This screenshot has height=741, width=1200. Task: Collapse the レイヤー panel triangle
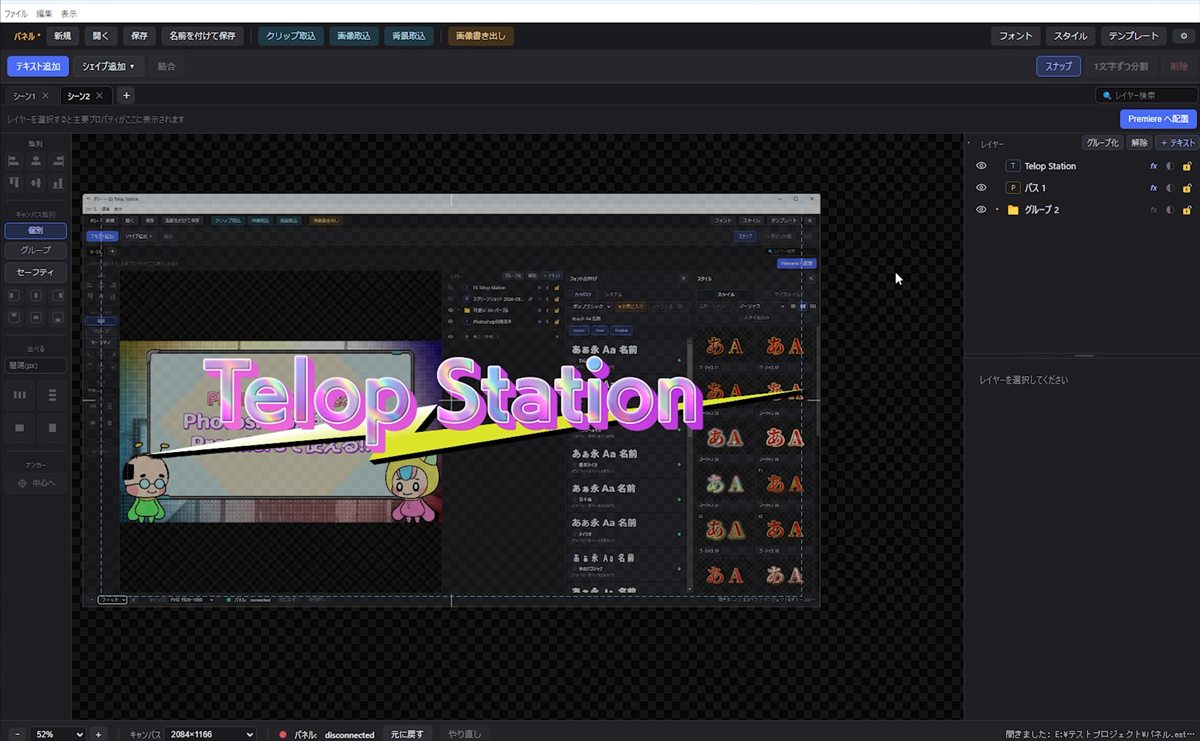969,143
